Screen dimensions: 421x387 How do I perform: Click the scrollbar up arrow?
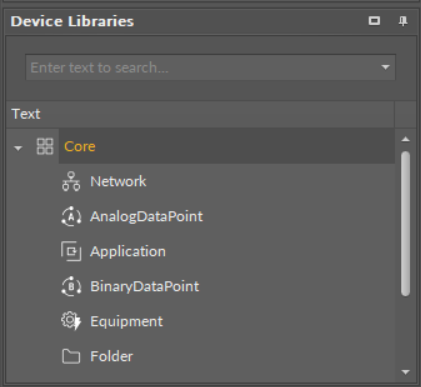pyautogui.click(x=406, y=139)
